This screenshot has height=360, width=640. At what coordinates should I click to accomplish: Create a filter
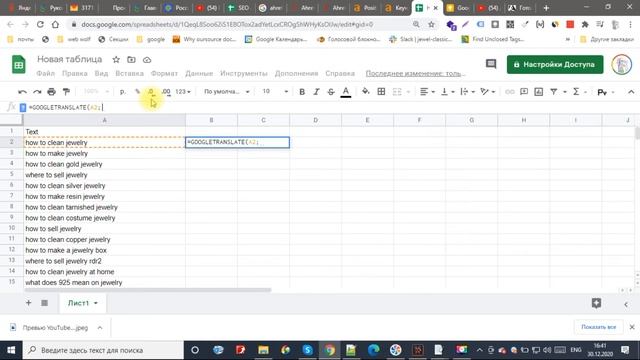[x=554, y=92]
